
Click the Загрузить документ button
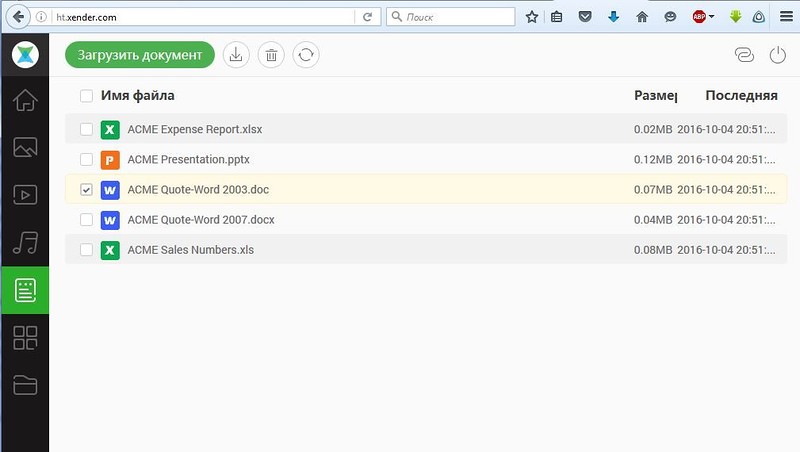click(140, 55)
